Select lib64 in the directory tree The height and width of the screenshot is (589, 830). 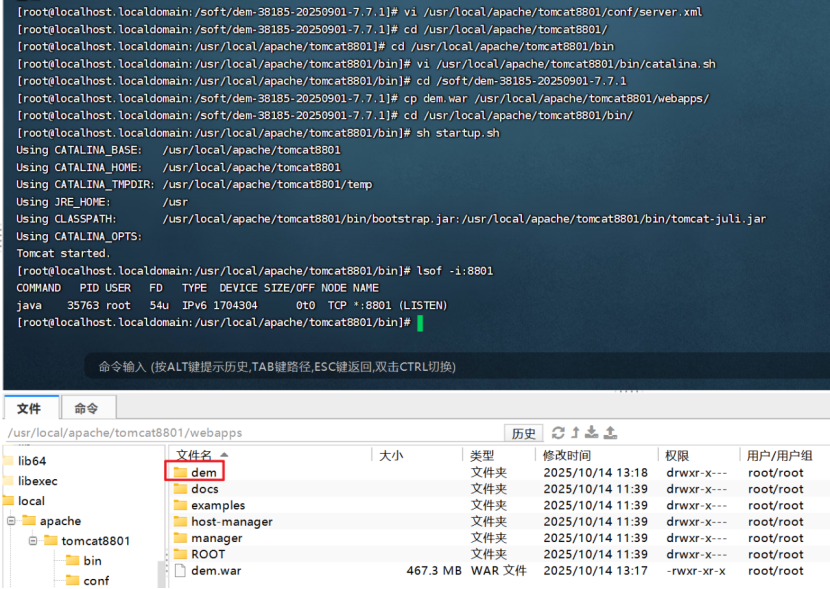point(32,461)
